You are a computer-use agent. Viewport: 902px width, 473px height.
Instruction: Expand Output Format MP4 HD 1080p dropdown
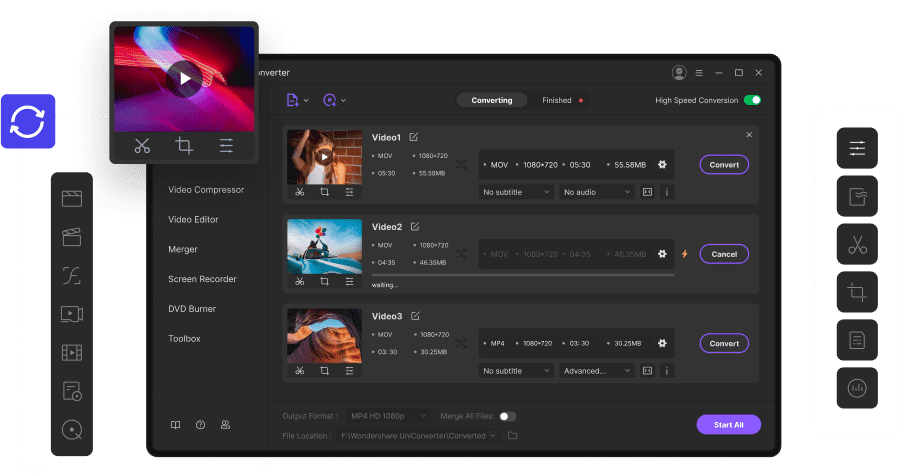tap(388, 415)
